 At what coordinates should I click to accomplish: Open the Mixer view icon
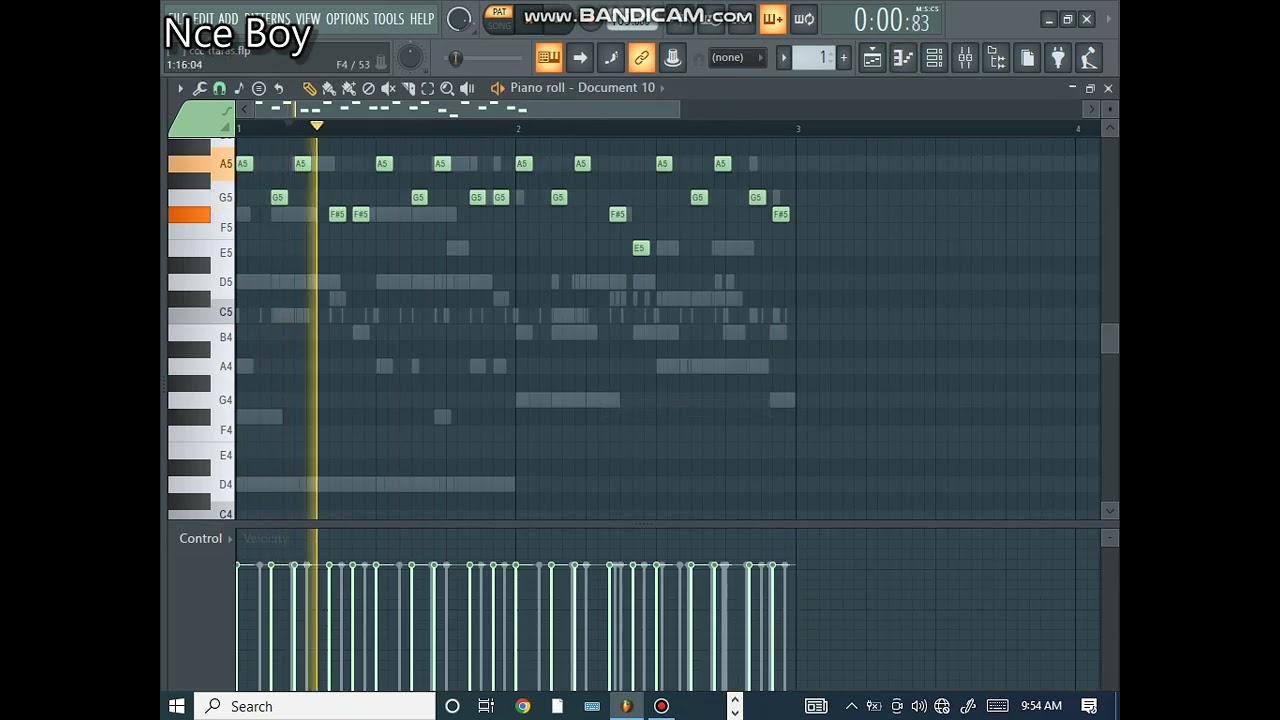coord(965,58)
